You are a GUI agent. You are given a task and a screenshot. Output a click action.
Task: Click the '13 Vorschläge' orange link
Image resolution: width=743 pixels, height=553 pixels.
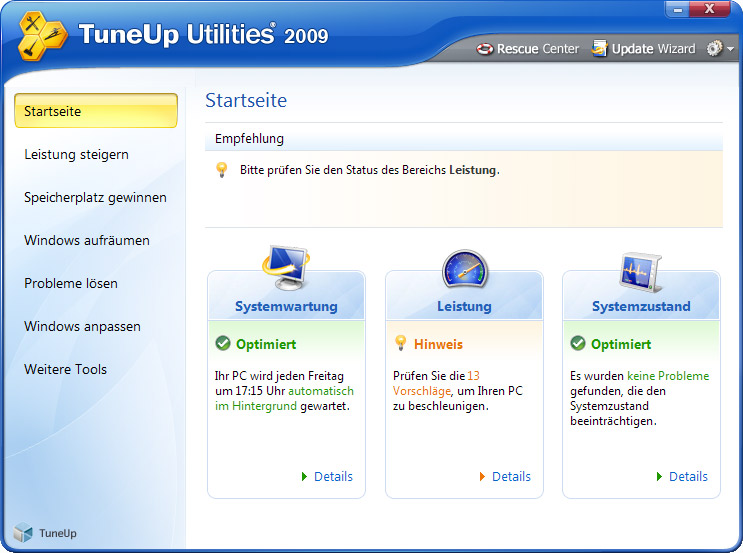tap(436, 383)
